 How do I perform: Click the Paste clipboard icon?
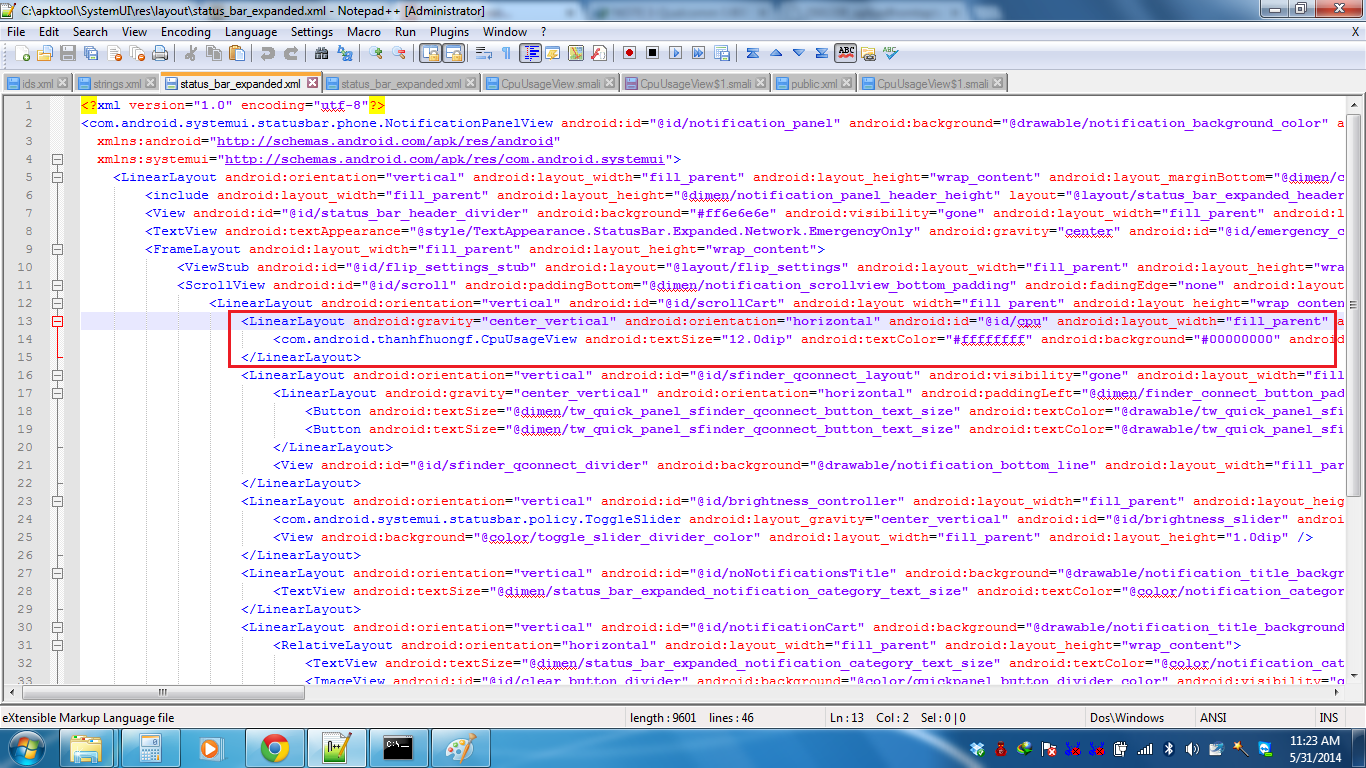[x=236, y=53]
